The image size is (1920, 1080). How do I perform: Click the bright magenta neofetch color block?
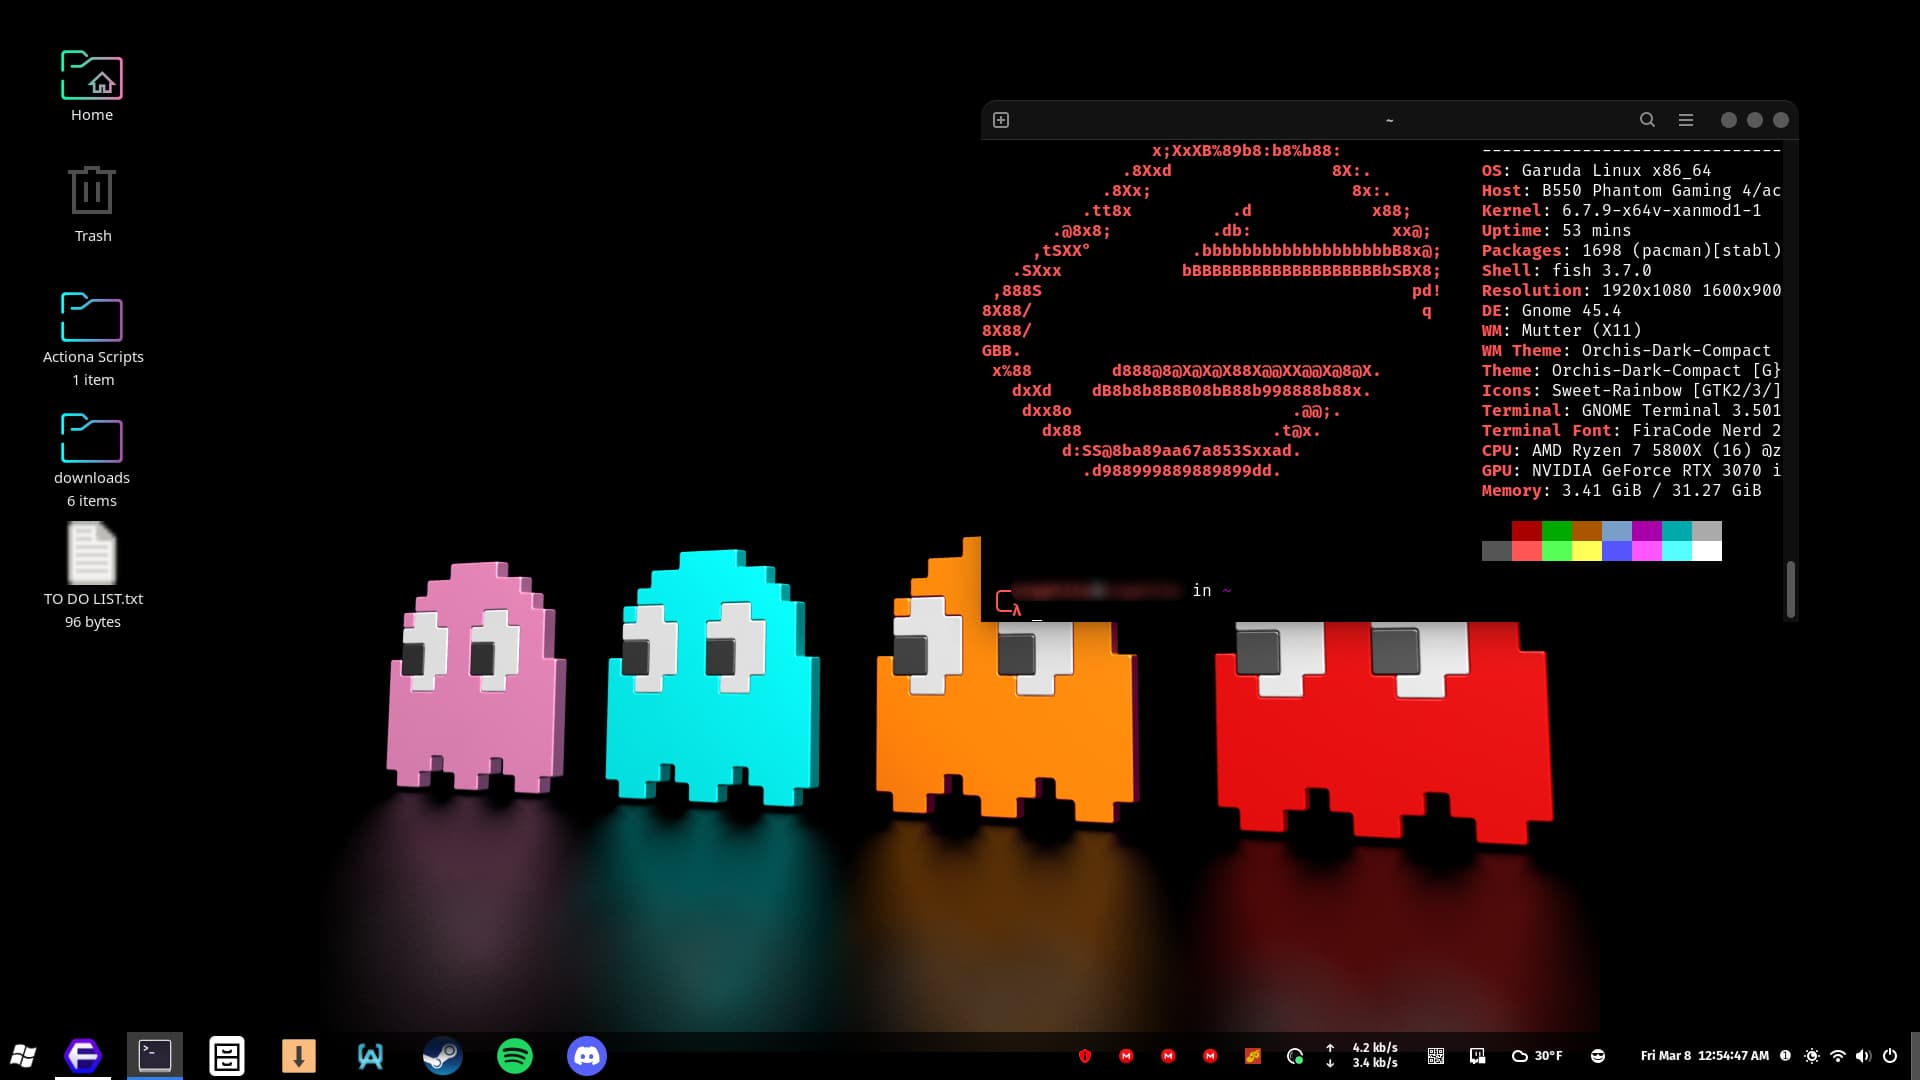(1647, 551)
